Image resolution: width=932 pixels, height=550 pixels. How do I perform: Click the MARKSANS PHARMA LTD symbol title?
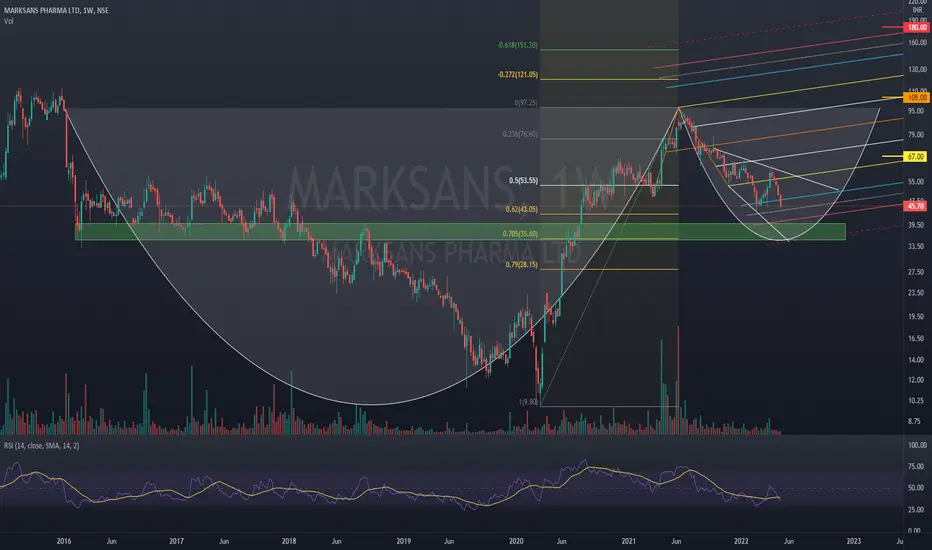click(56, 10)
